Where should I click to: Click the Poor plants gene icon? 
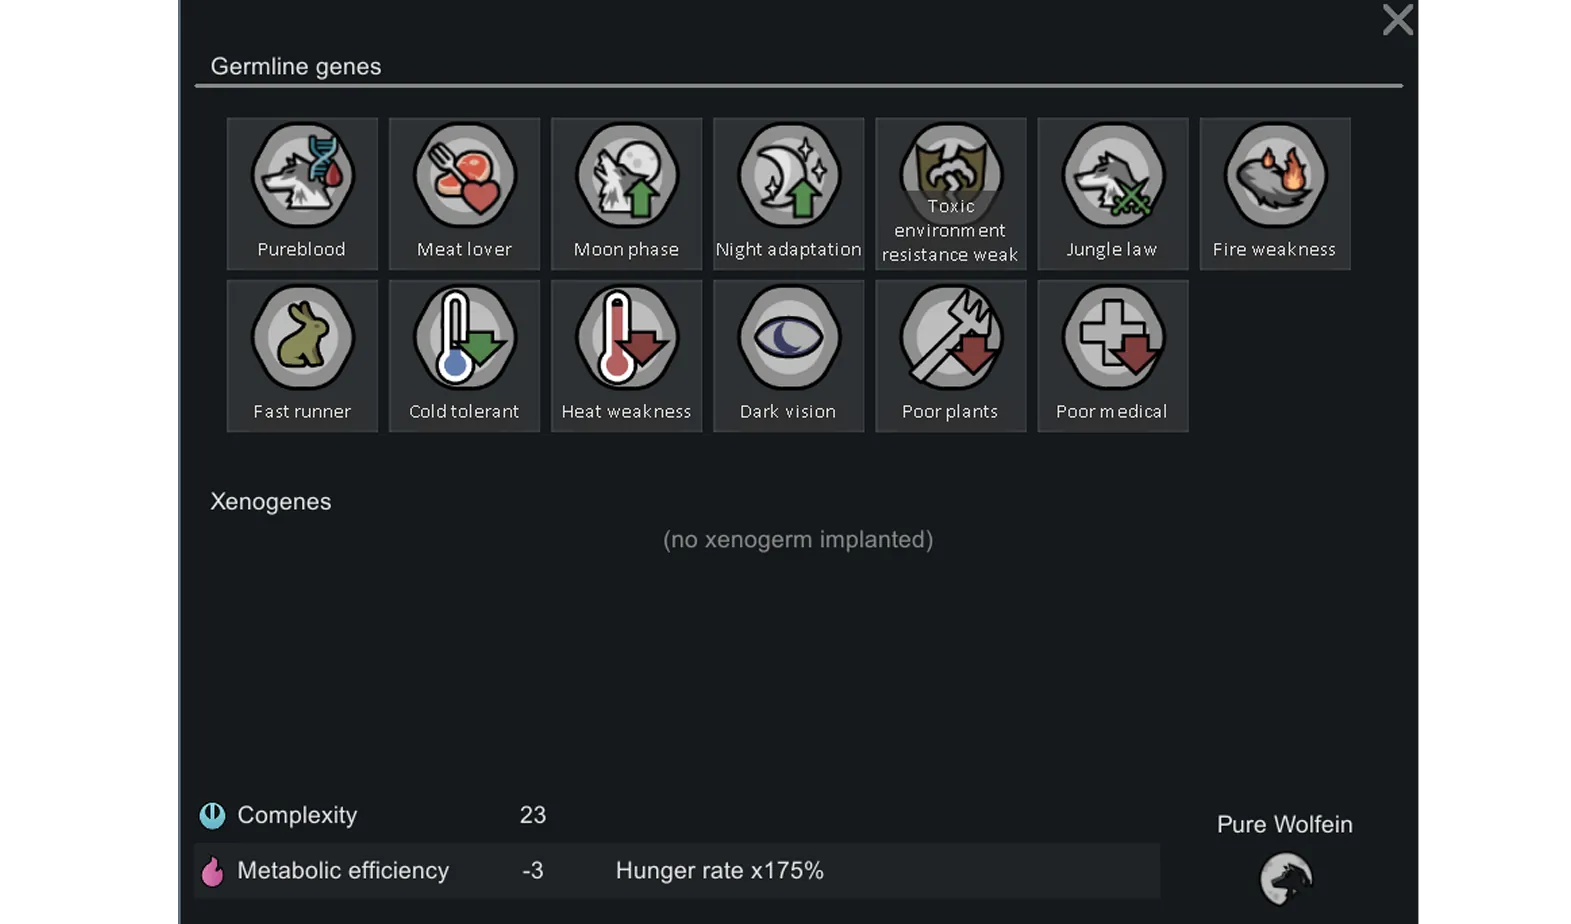click(950, 338)
